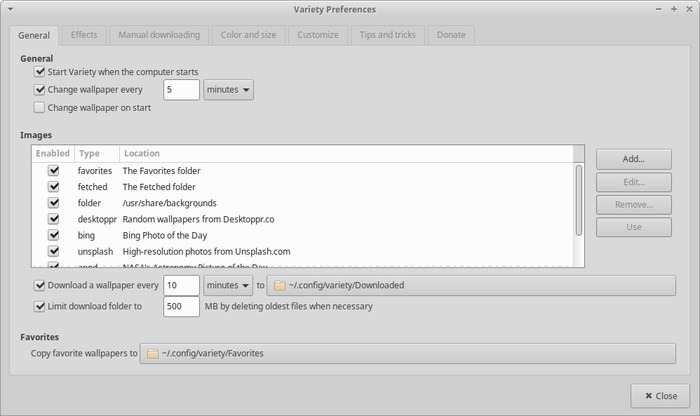This screenshot has width=700, height=416.
Task: Select 'Bing Photo of the Day' row
Action: pos(303,235)
